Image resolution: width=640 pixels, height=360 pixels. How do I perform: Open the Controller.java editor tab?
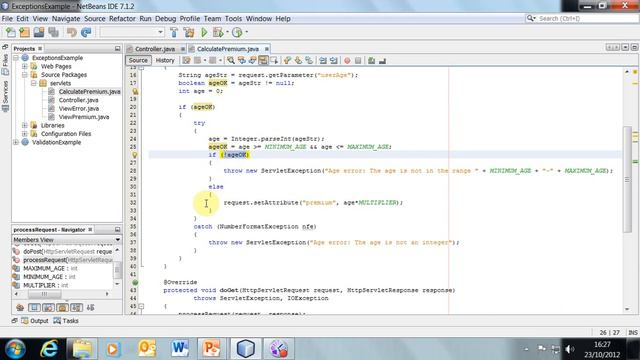tap(155, 49)
